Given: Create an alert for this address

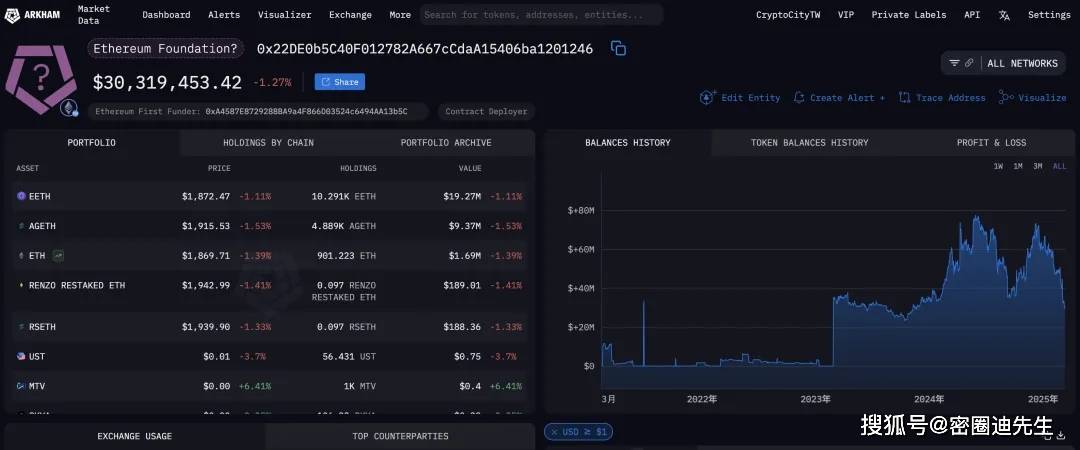Looking at the screenshot, I should coord(839,98).
